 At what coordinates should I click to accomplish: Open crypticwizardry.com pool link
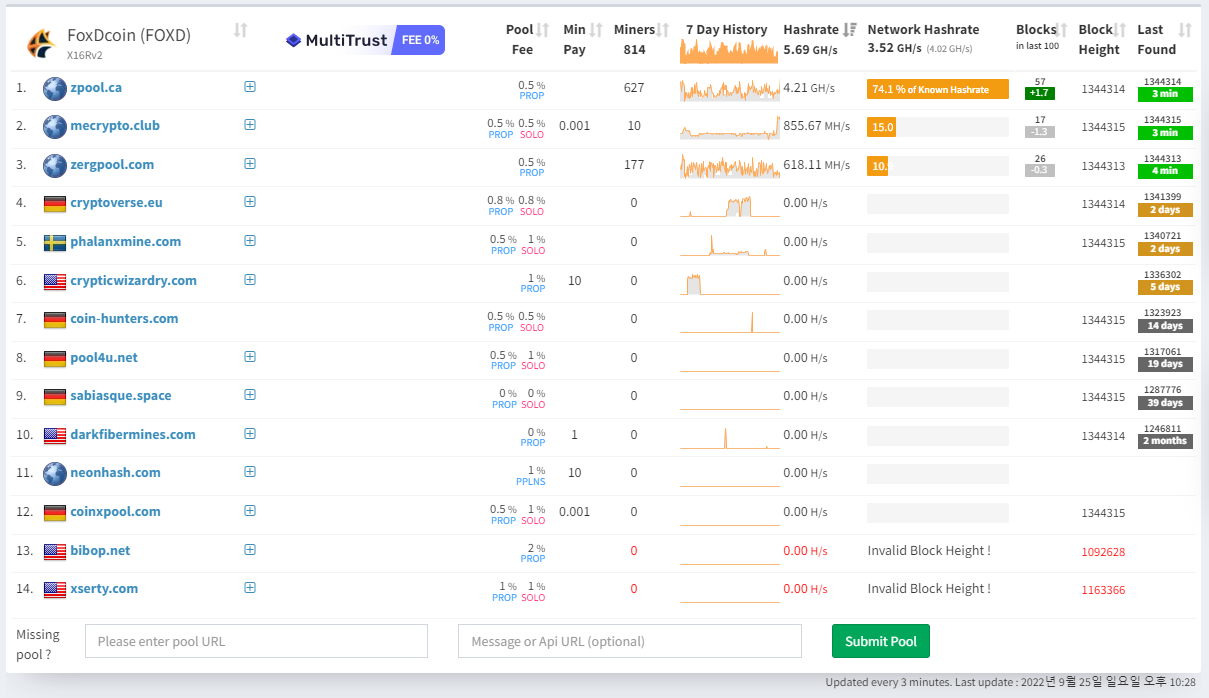(133, 281)
